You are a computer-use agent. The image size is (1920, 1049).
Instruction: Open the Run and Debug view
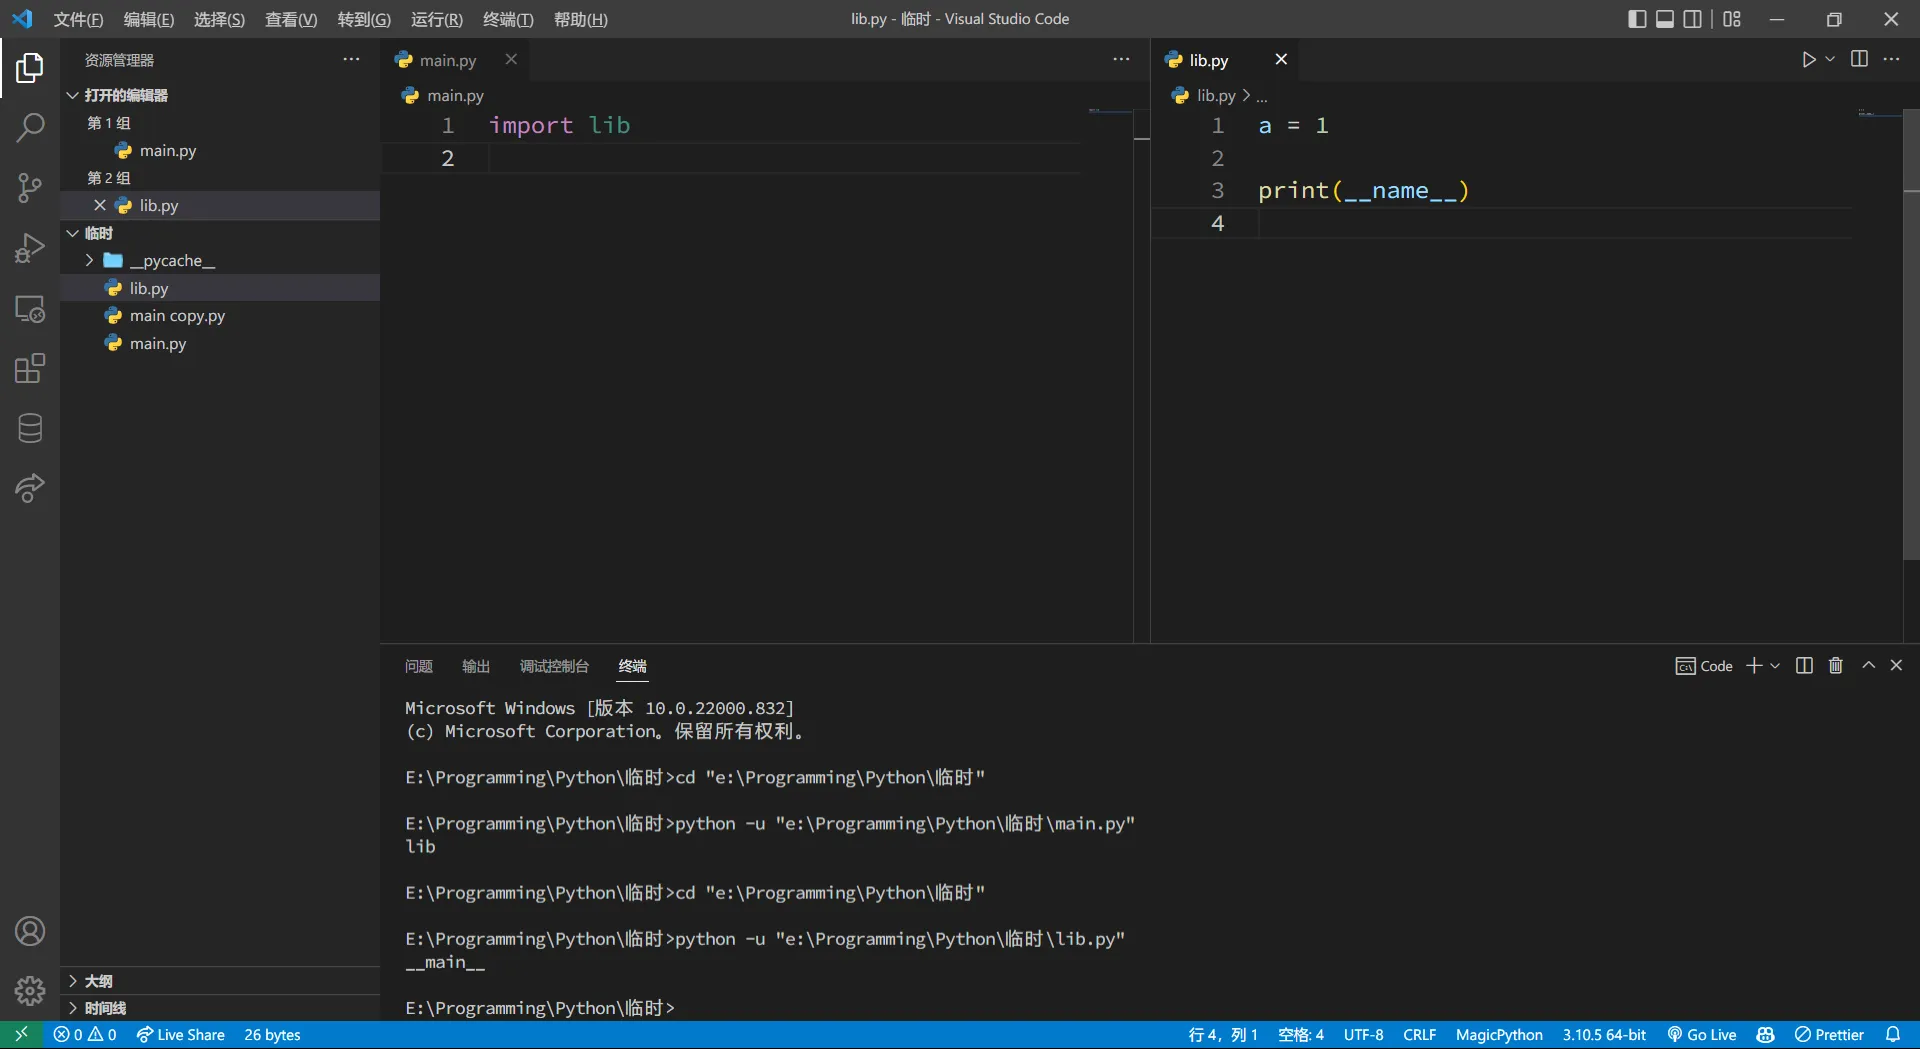[x=30, y=248]
